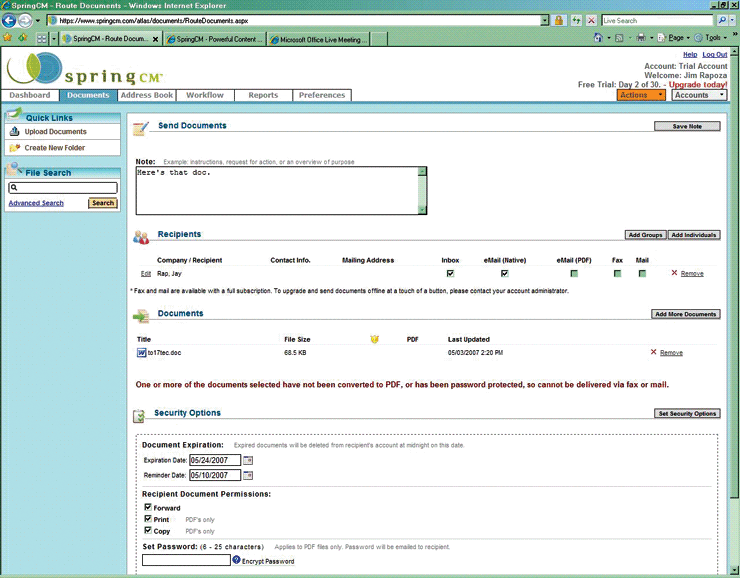Viewport: 740px width, 578px height.
Task: Open the Workflow tab
Action: 205,95
